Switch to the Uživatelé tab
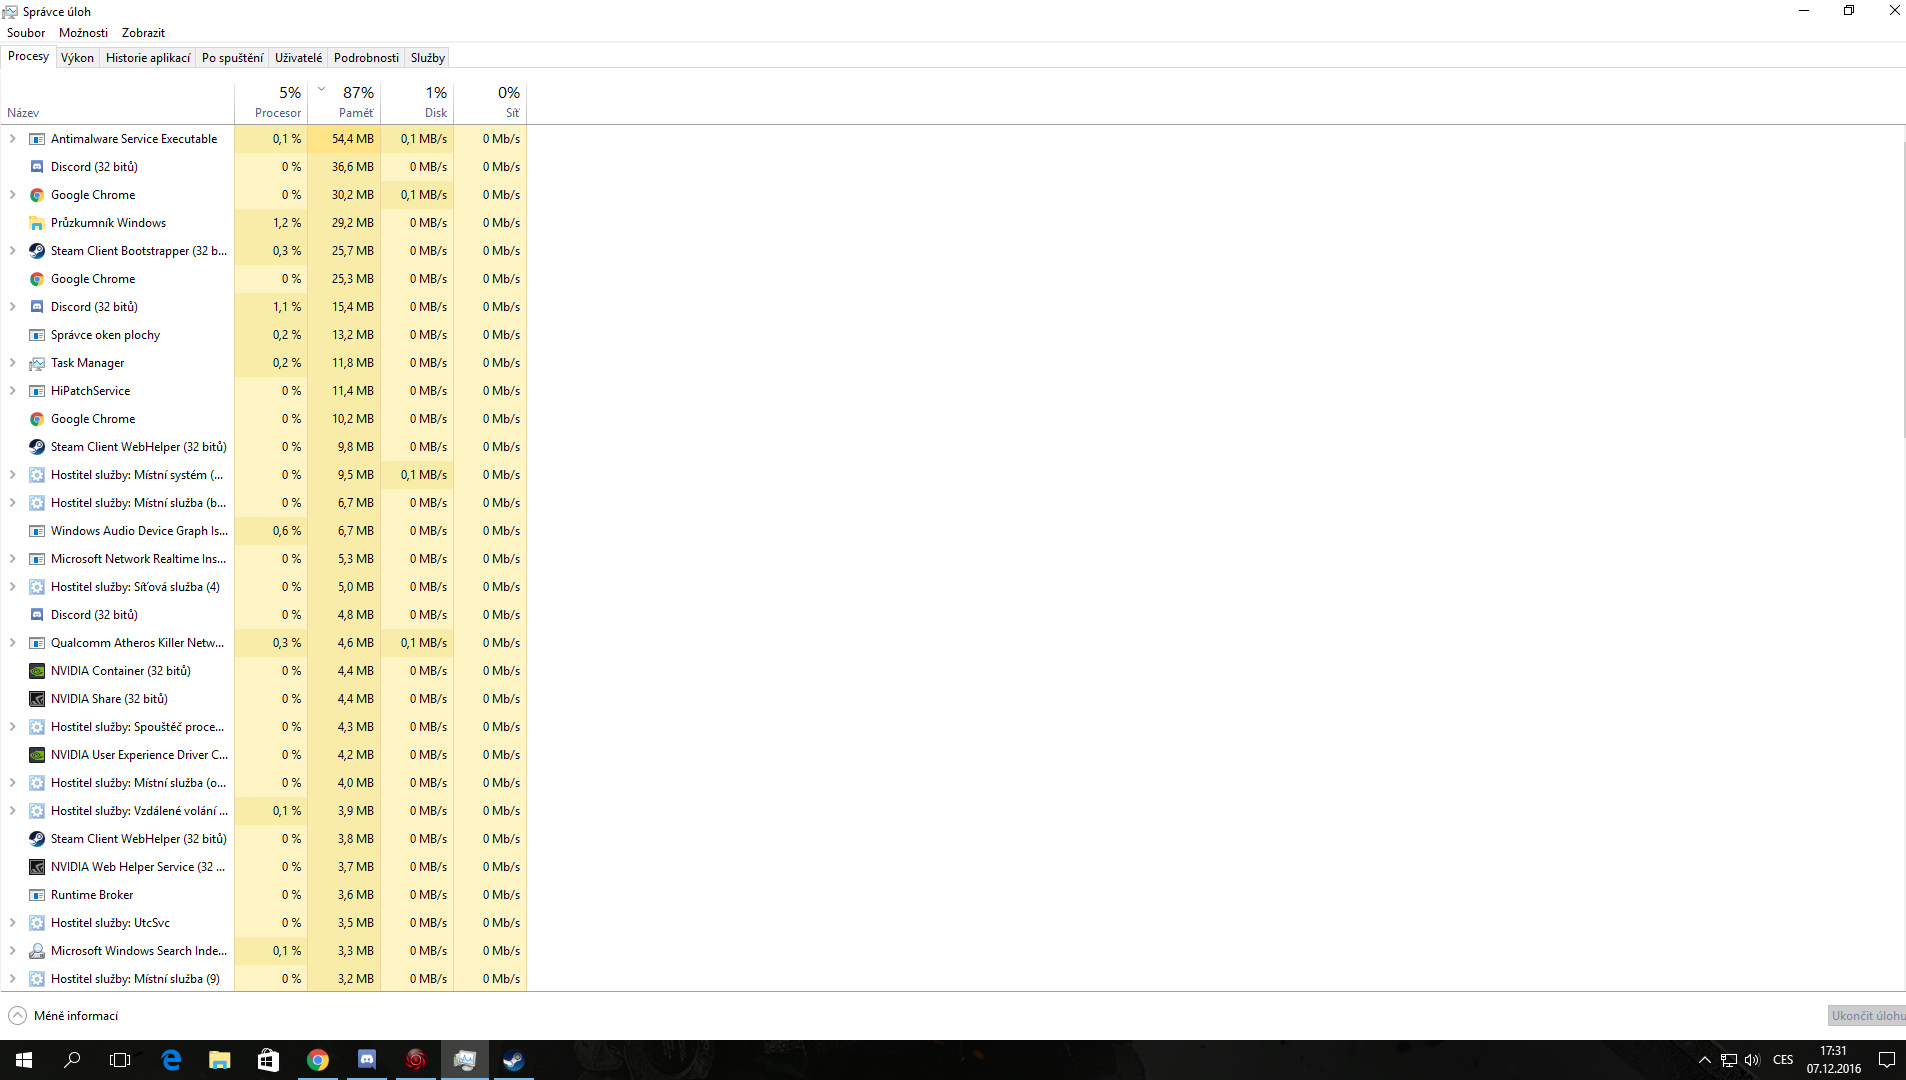The image size is (1906, 1080). pos(298,58)
